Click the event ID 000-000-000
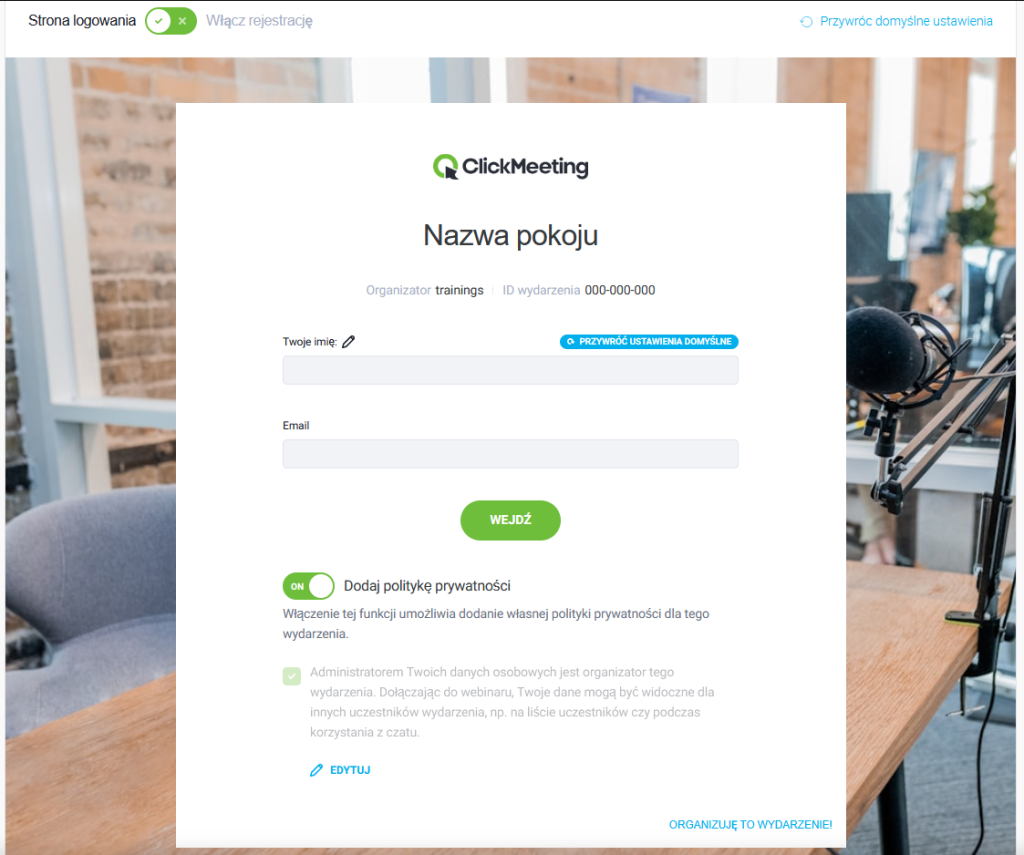This screenshot has width=1024, height=855. tap(620, 290)
